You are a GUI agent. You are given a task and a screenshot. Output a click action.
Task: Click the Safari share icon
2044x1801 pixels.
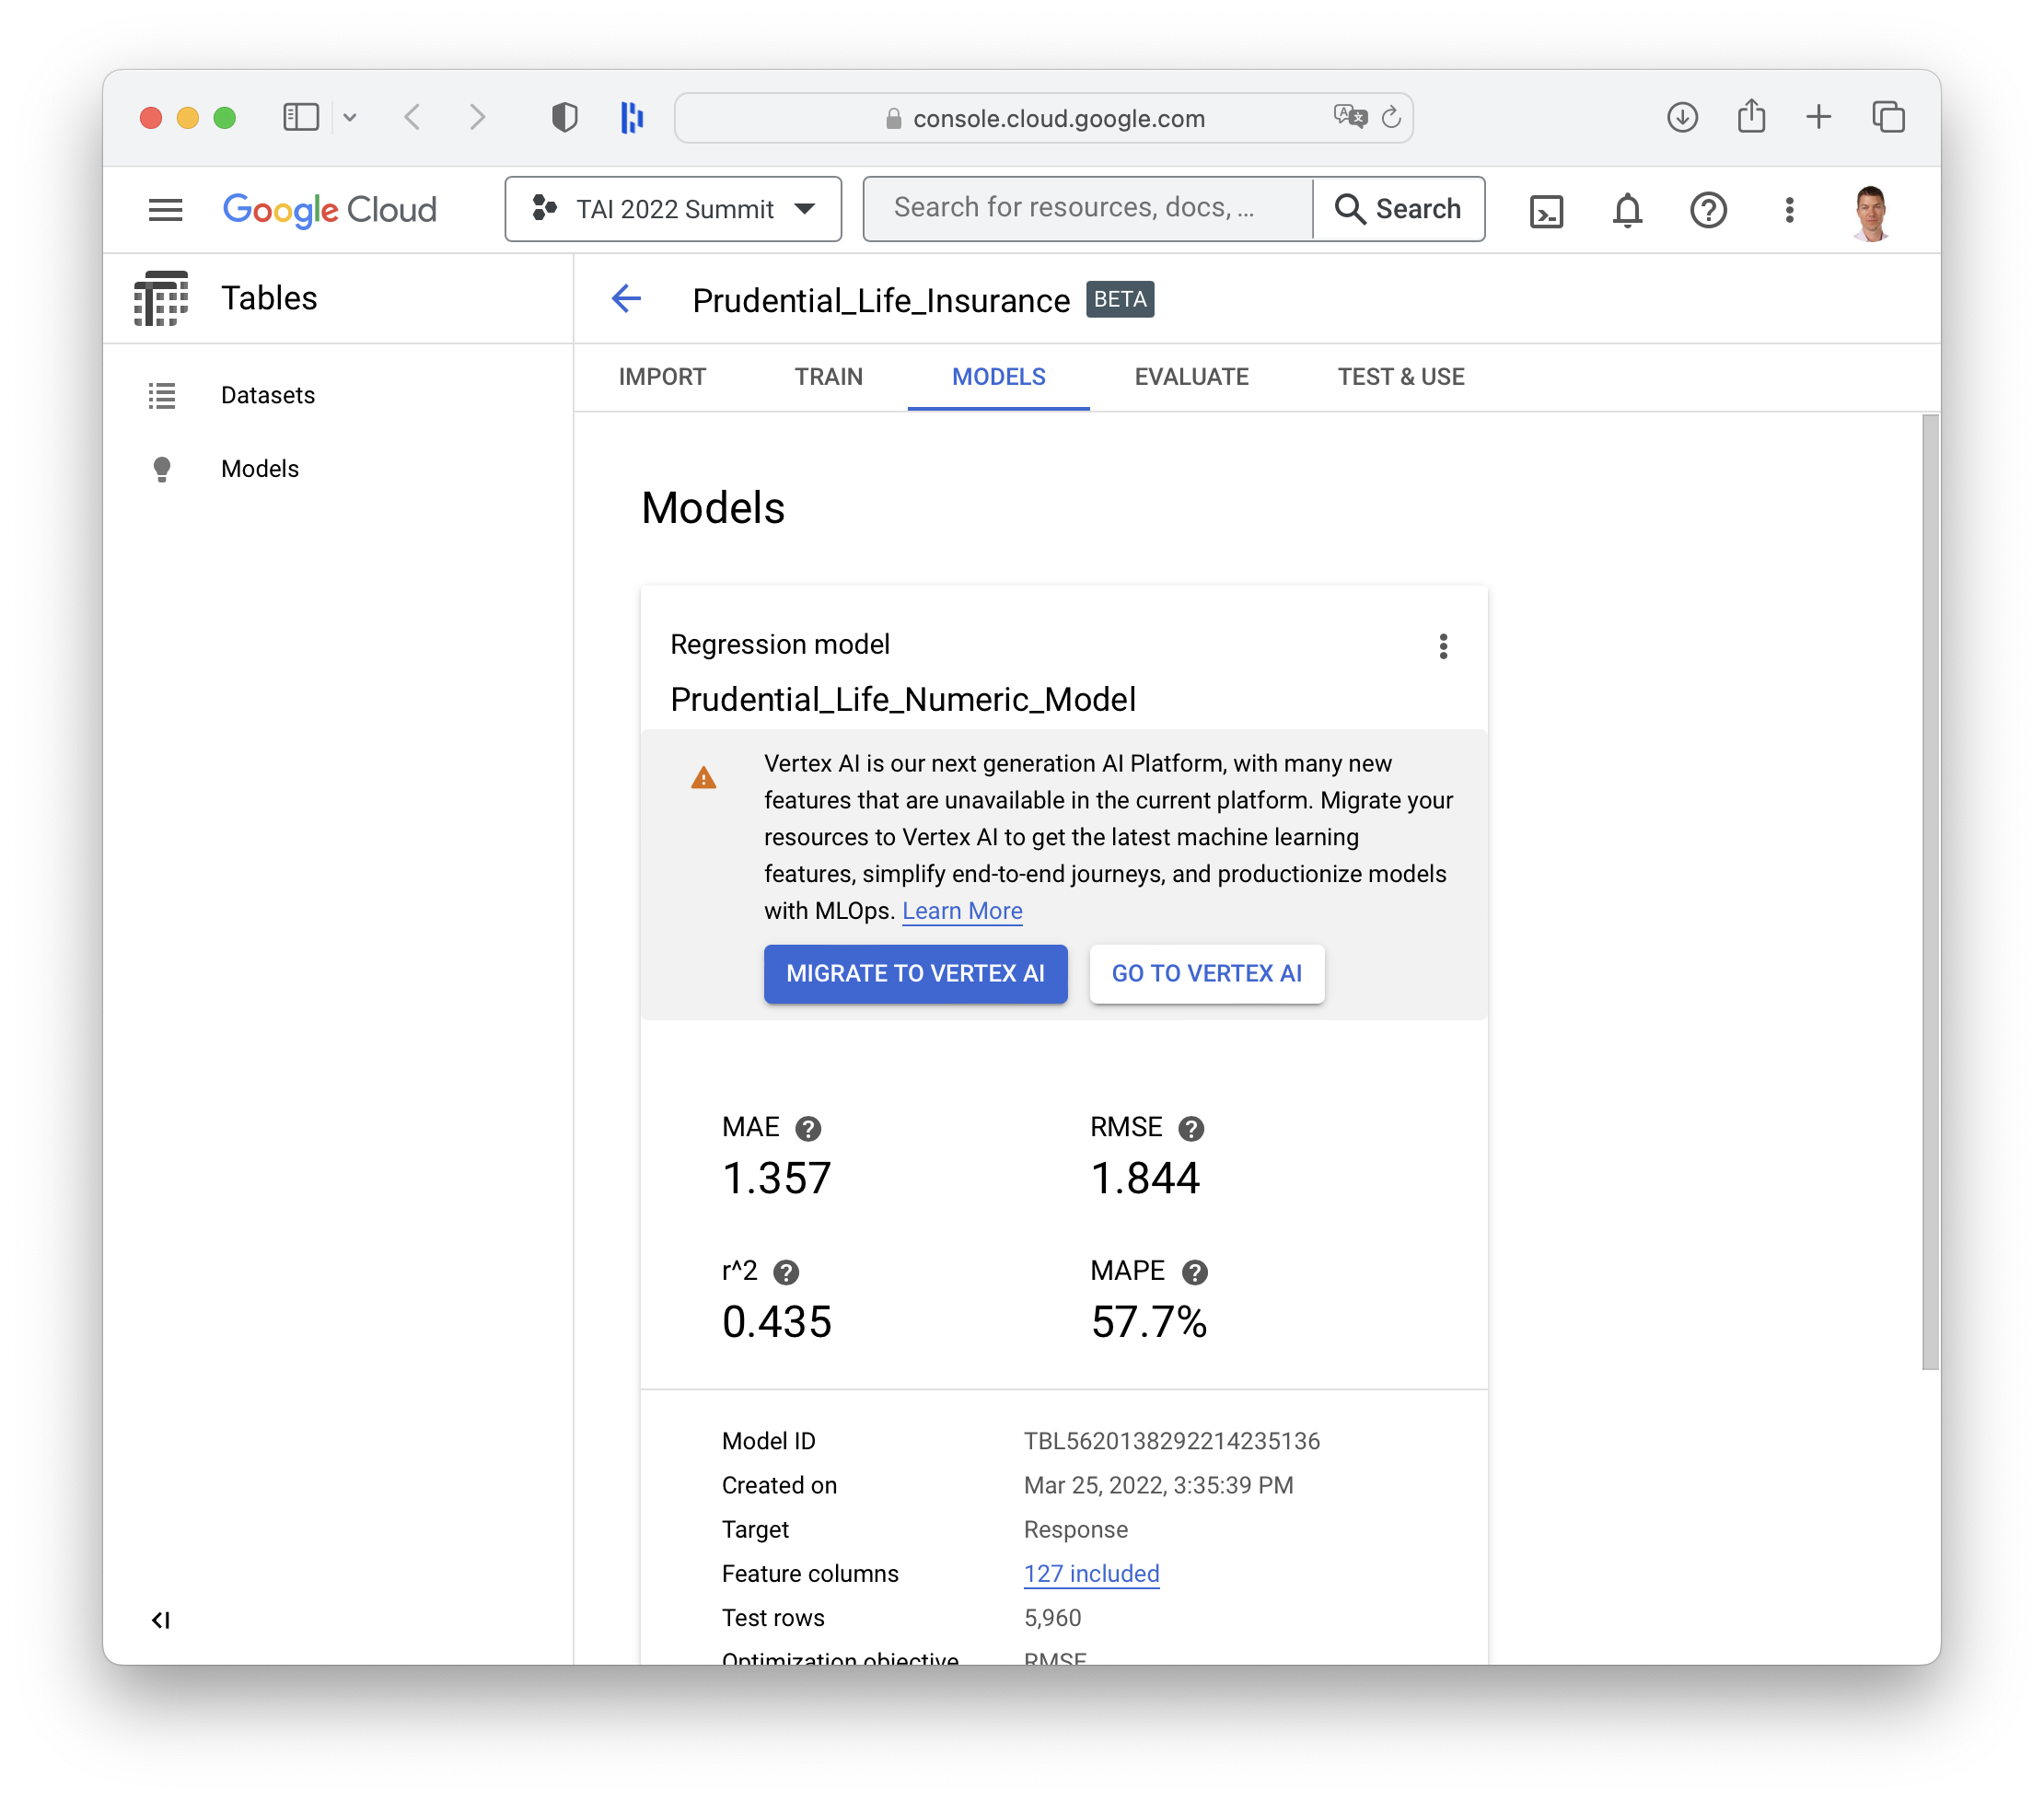point(1751,116)
